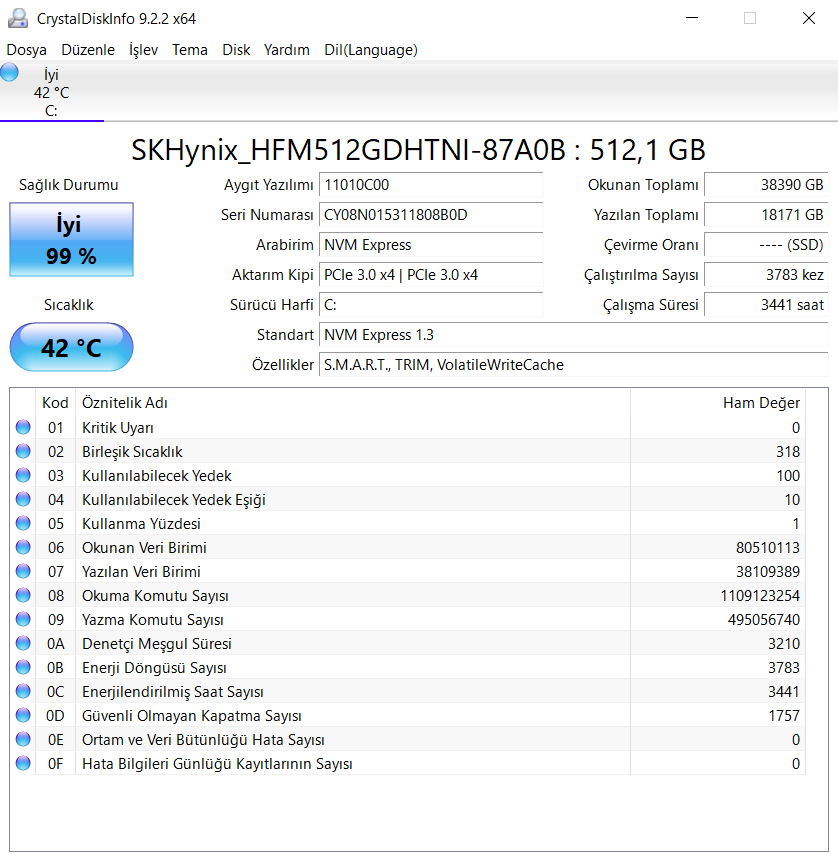The height and width of the screenshot is (857, 838).
Task: Click raw value 495056740 of Yazma Komutu
Action: click(764, 619)
